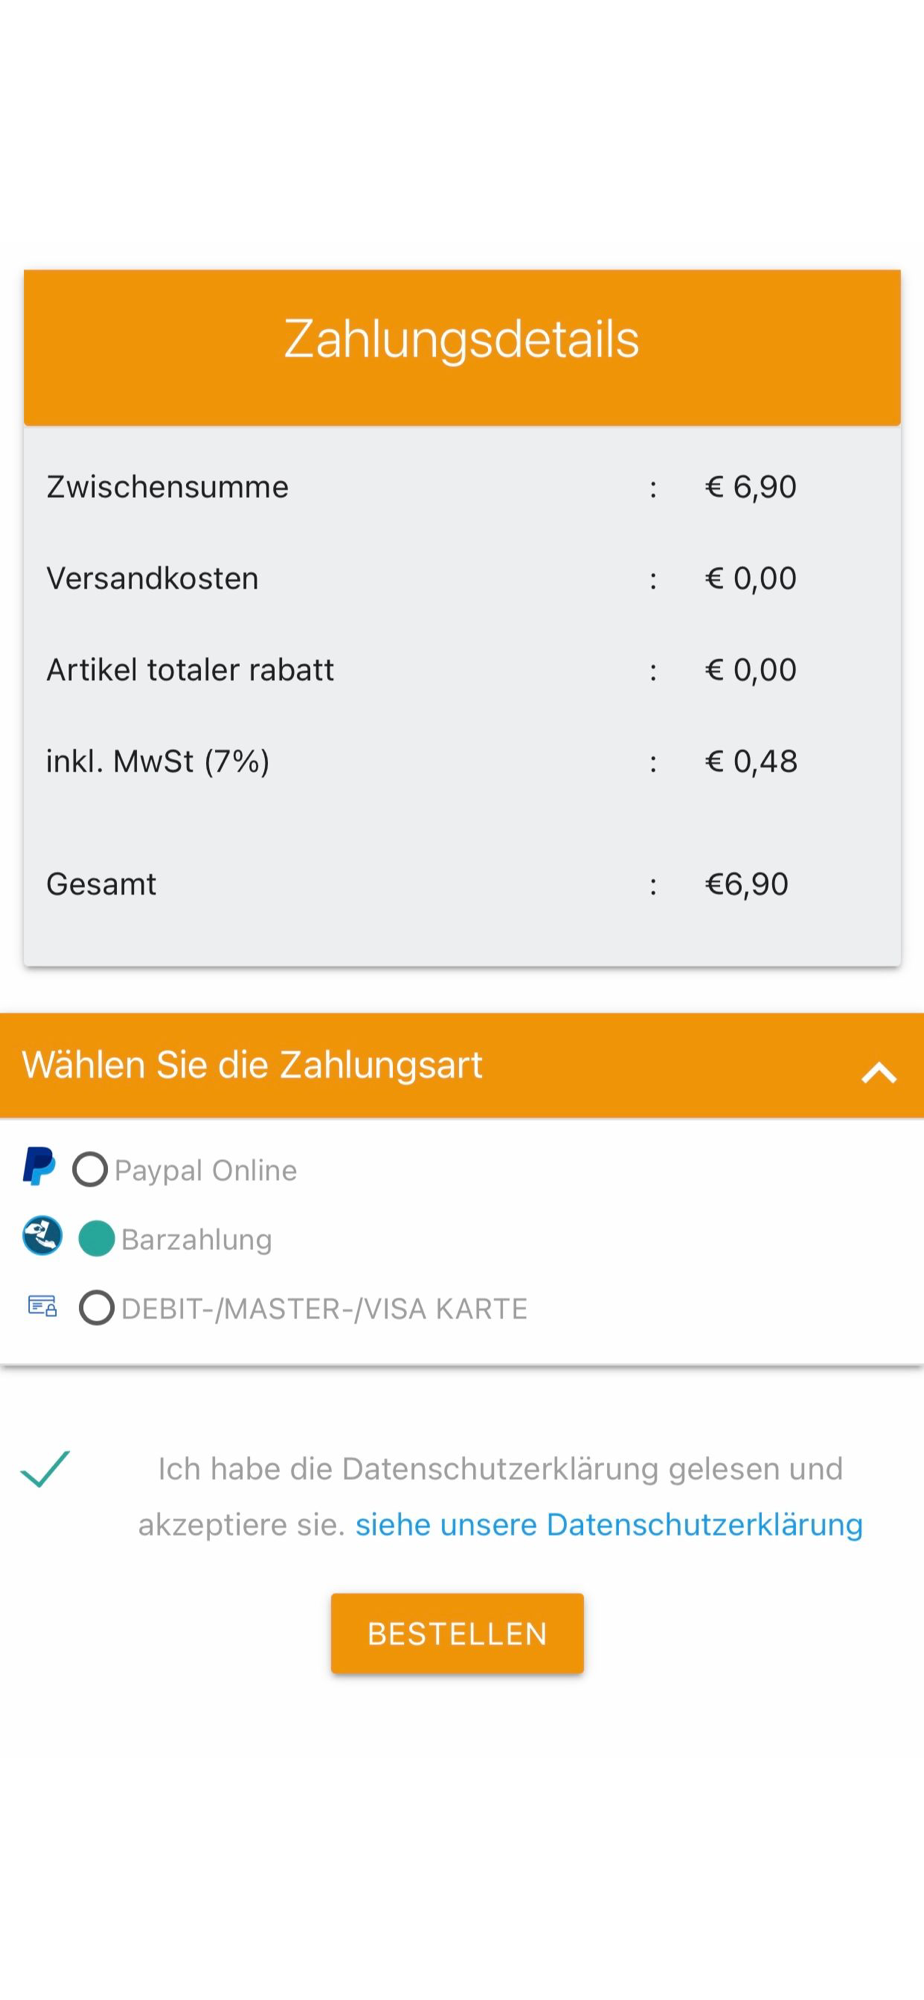The width and height of the screenshot is (924, 2000).
Task: Select the Barzahlung radio button
Action: [x=97, y=1239]
